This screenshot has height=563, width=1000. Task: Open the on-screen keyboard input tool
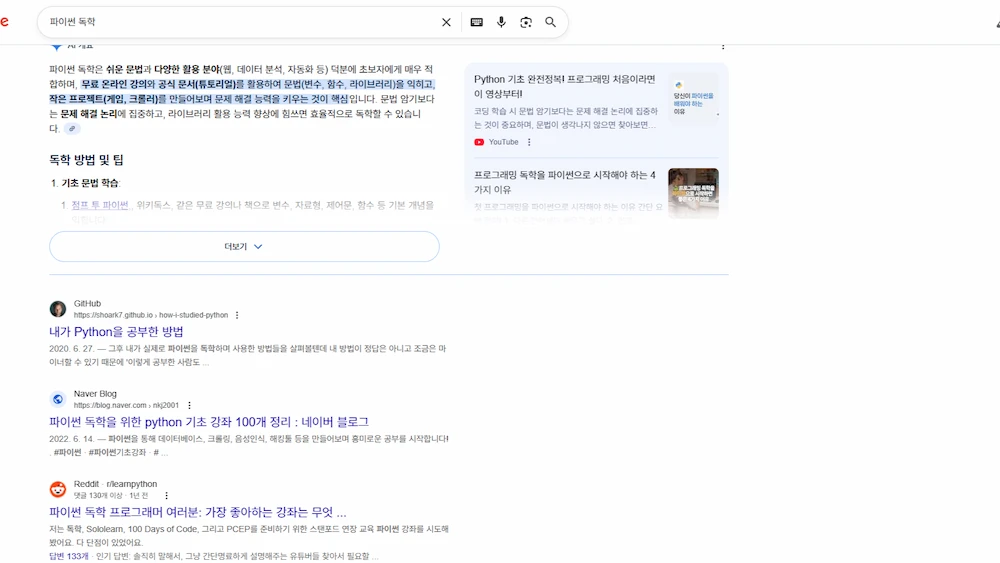pyautogui.click(x=477, y=22)
